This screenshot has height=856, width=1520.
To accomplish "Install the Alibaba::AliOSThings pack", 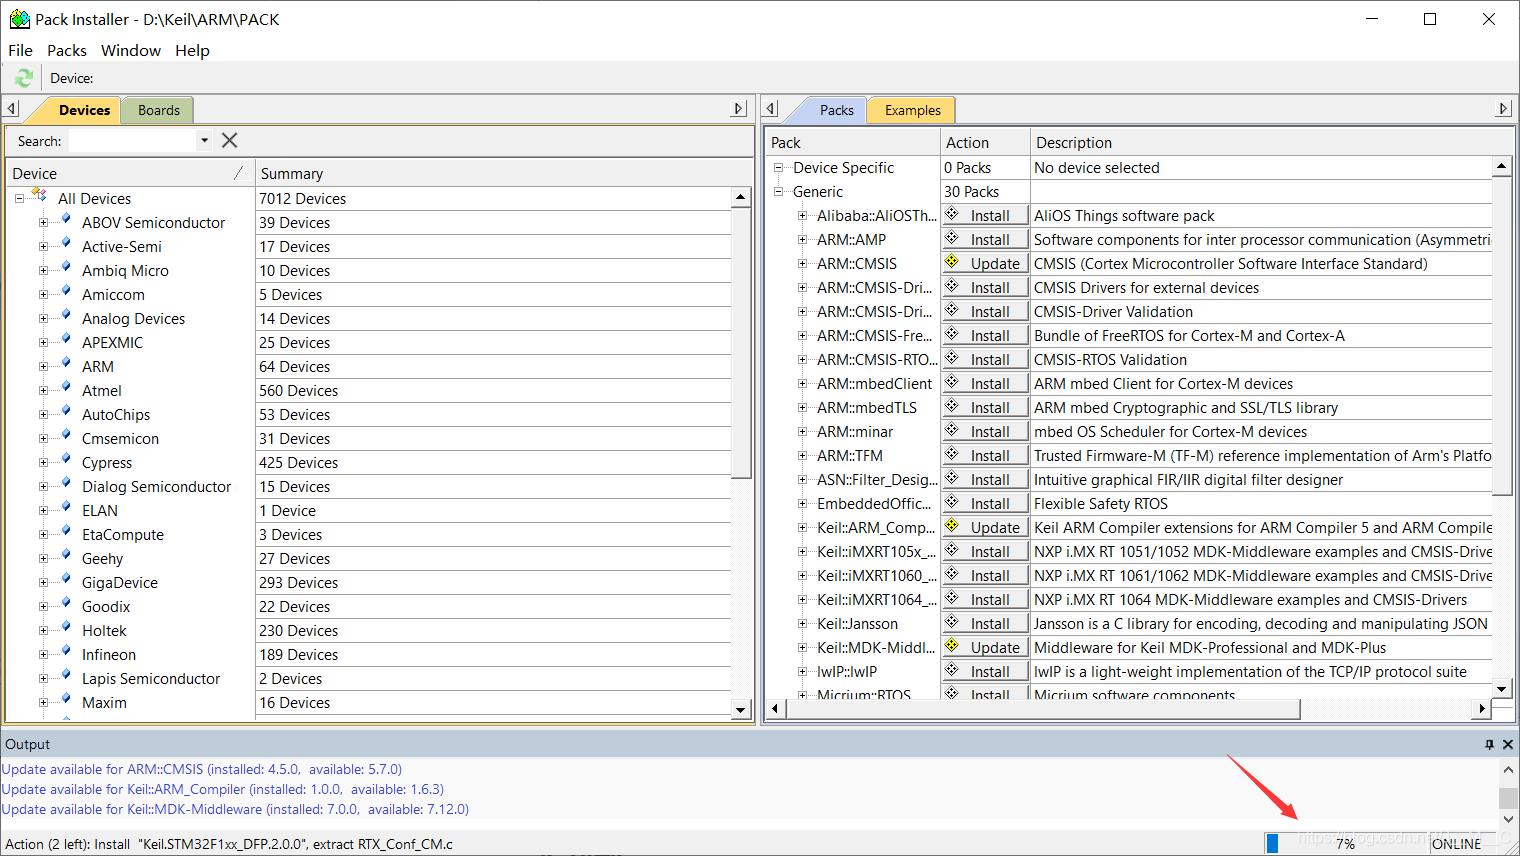I will point(985,215).
